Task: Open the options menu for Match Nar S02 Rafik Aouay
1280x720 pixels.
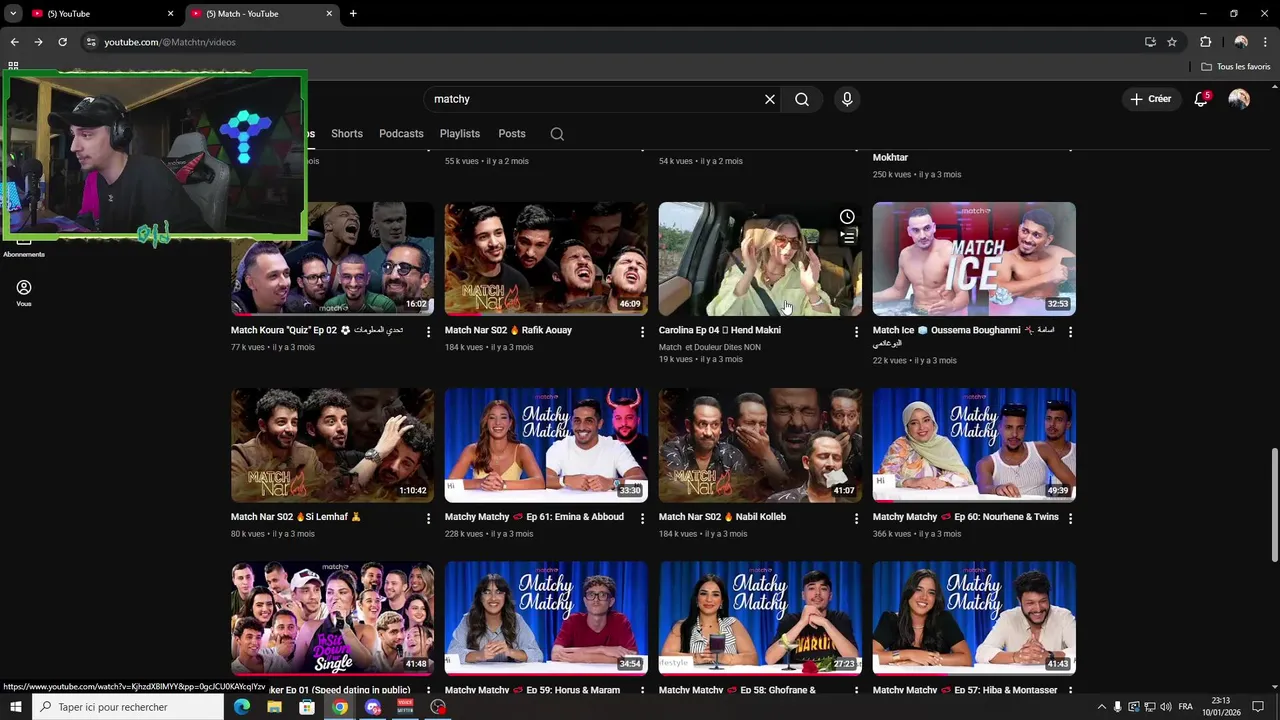Action: [642, 332]
